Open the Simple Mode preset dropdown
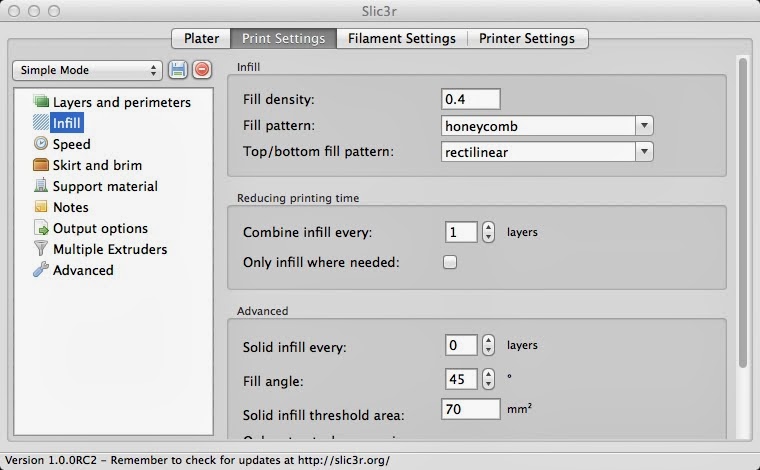Viewport: 760px width, 470px height. point(87,70)
